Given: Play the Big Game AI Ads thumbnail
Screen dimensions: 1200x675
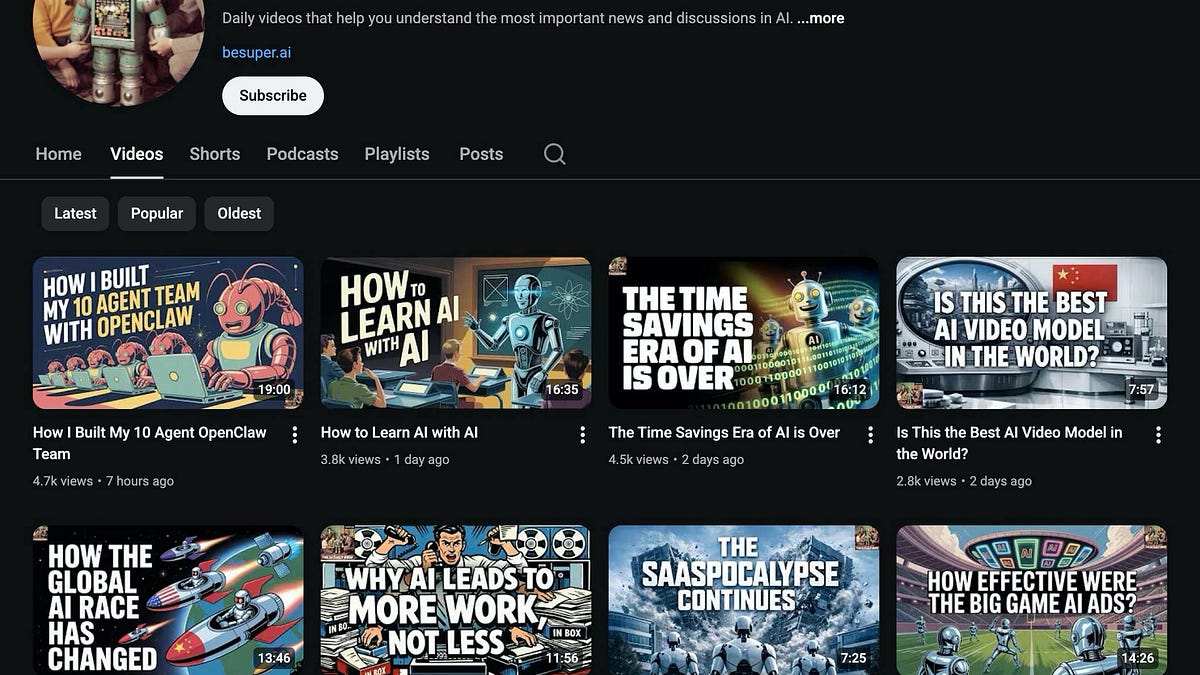Looking at the screenshot, I should tap(1032, 600).
